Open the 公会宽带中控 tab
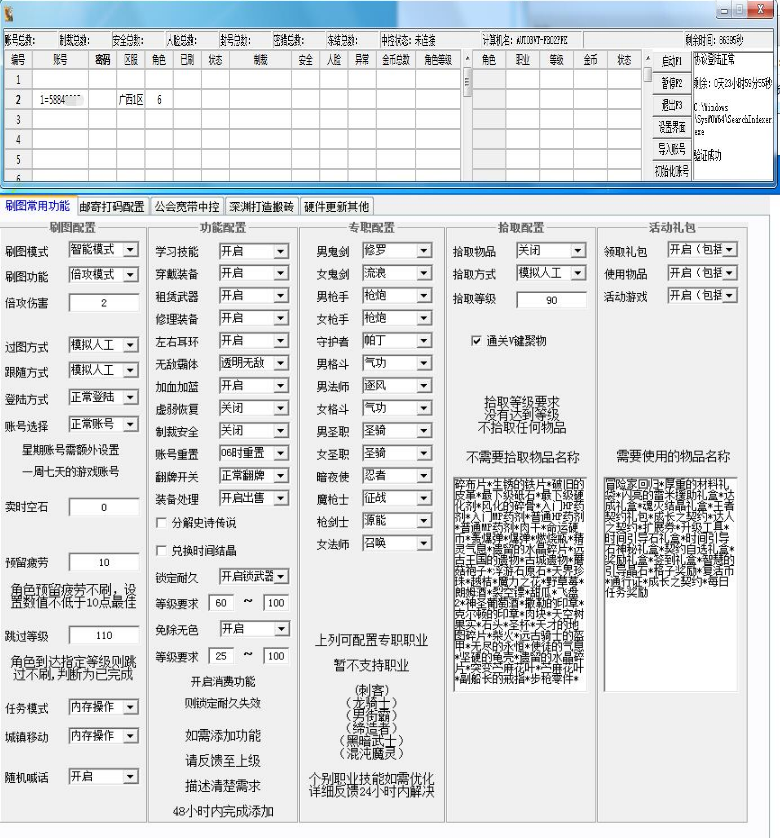Image resolution: width=783 pixels, height=838 pixels. [187, 206]
